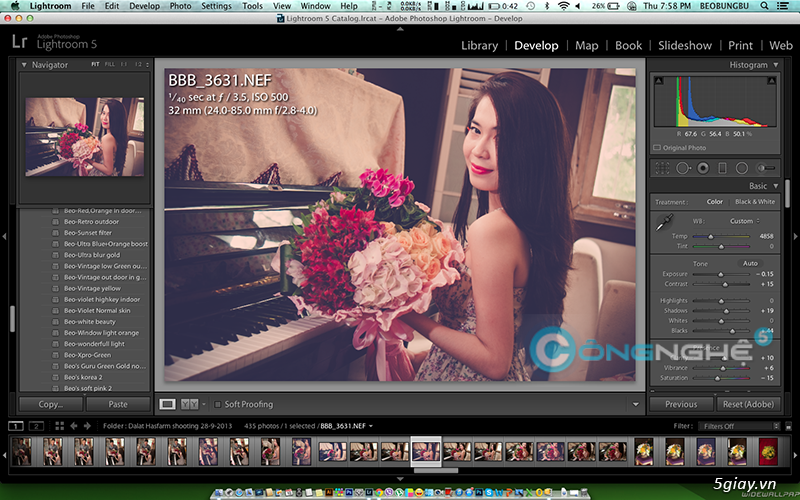The width and height of the screenshot is (800, 500).
Task: Enable the Soft Proofing checkbox
Action: coord(218,404)
